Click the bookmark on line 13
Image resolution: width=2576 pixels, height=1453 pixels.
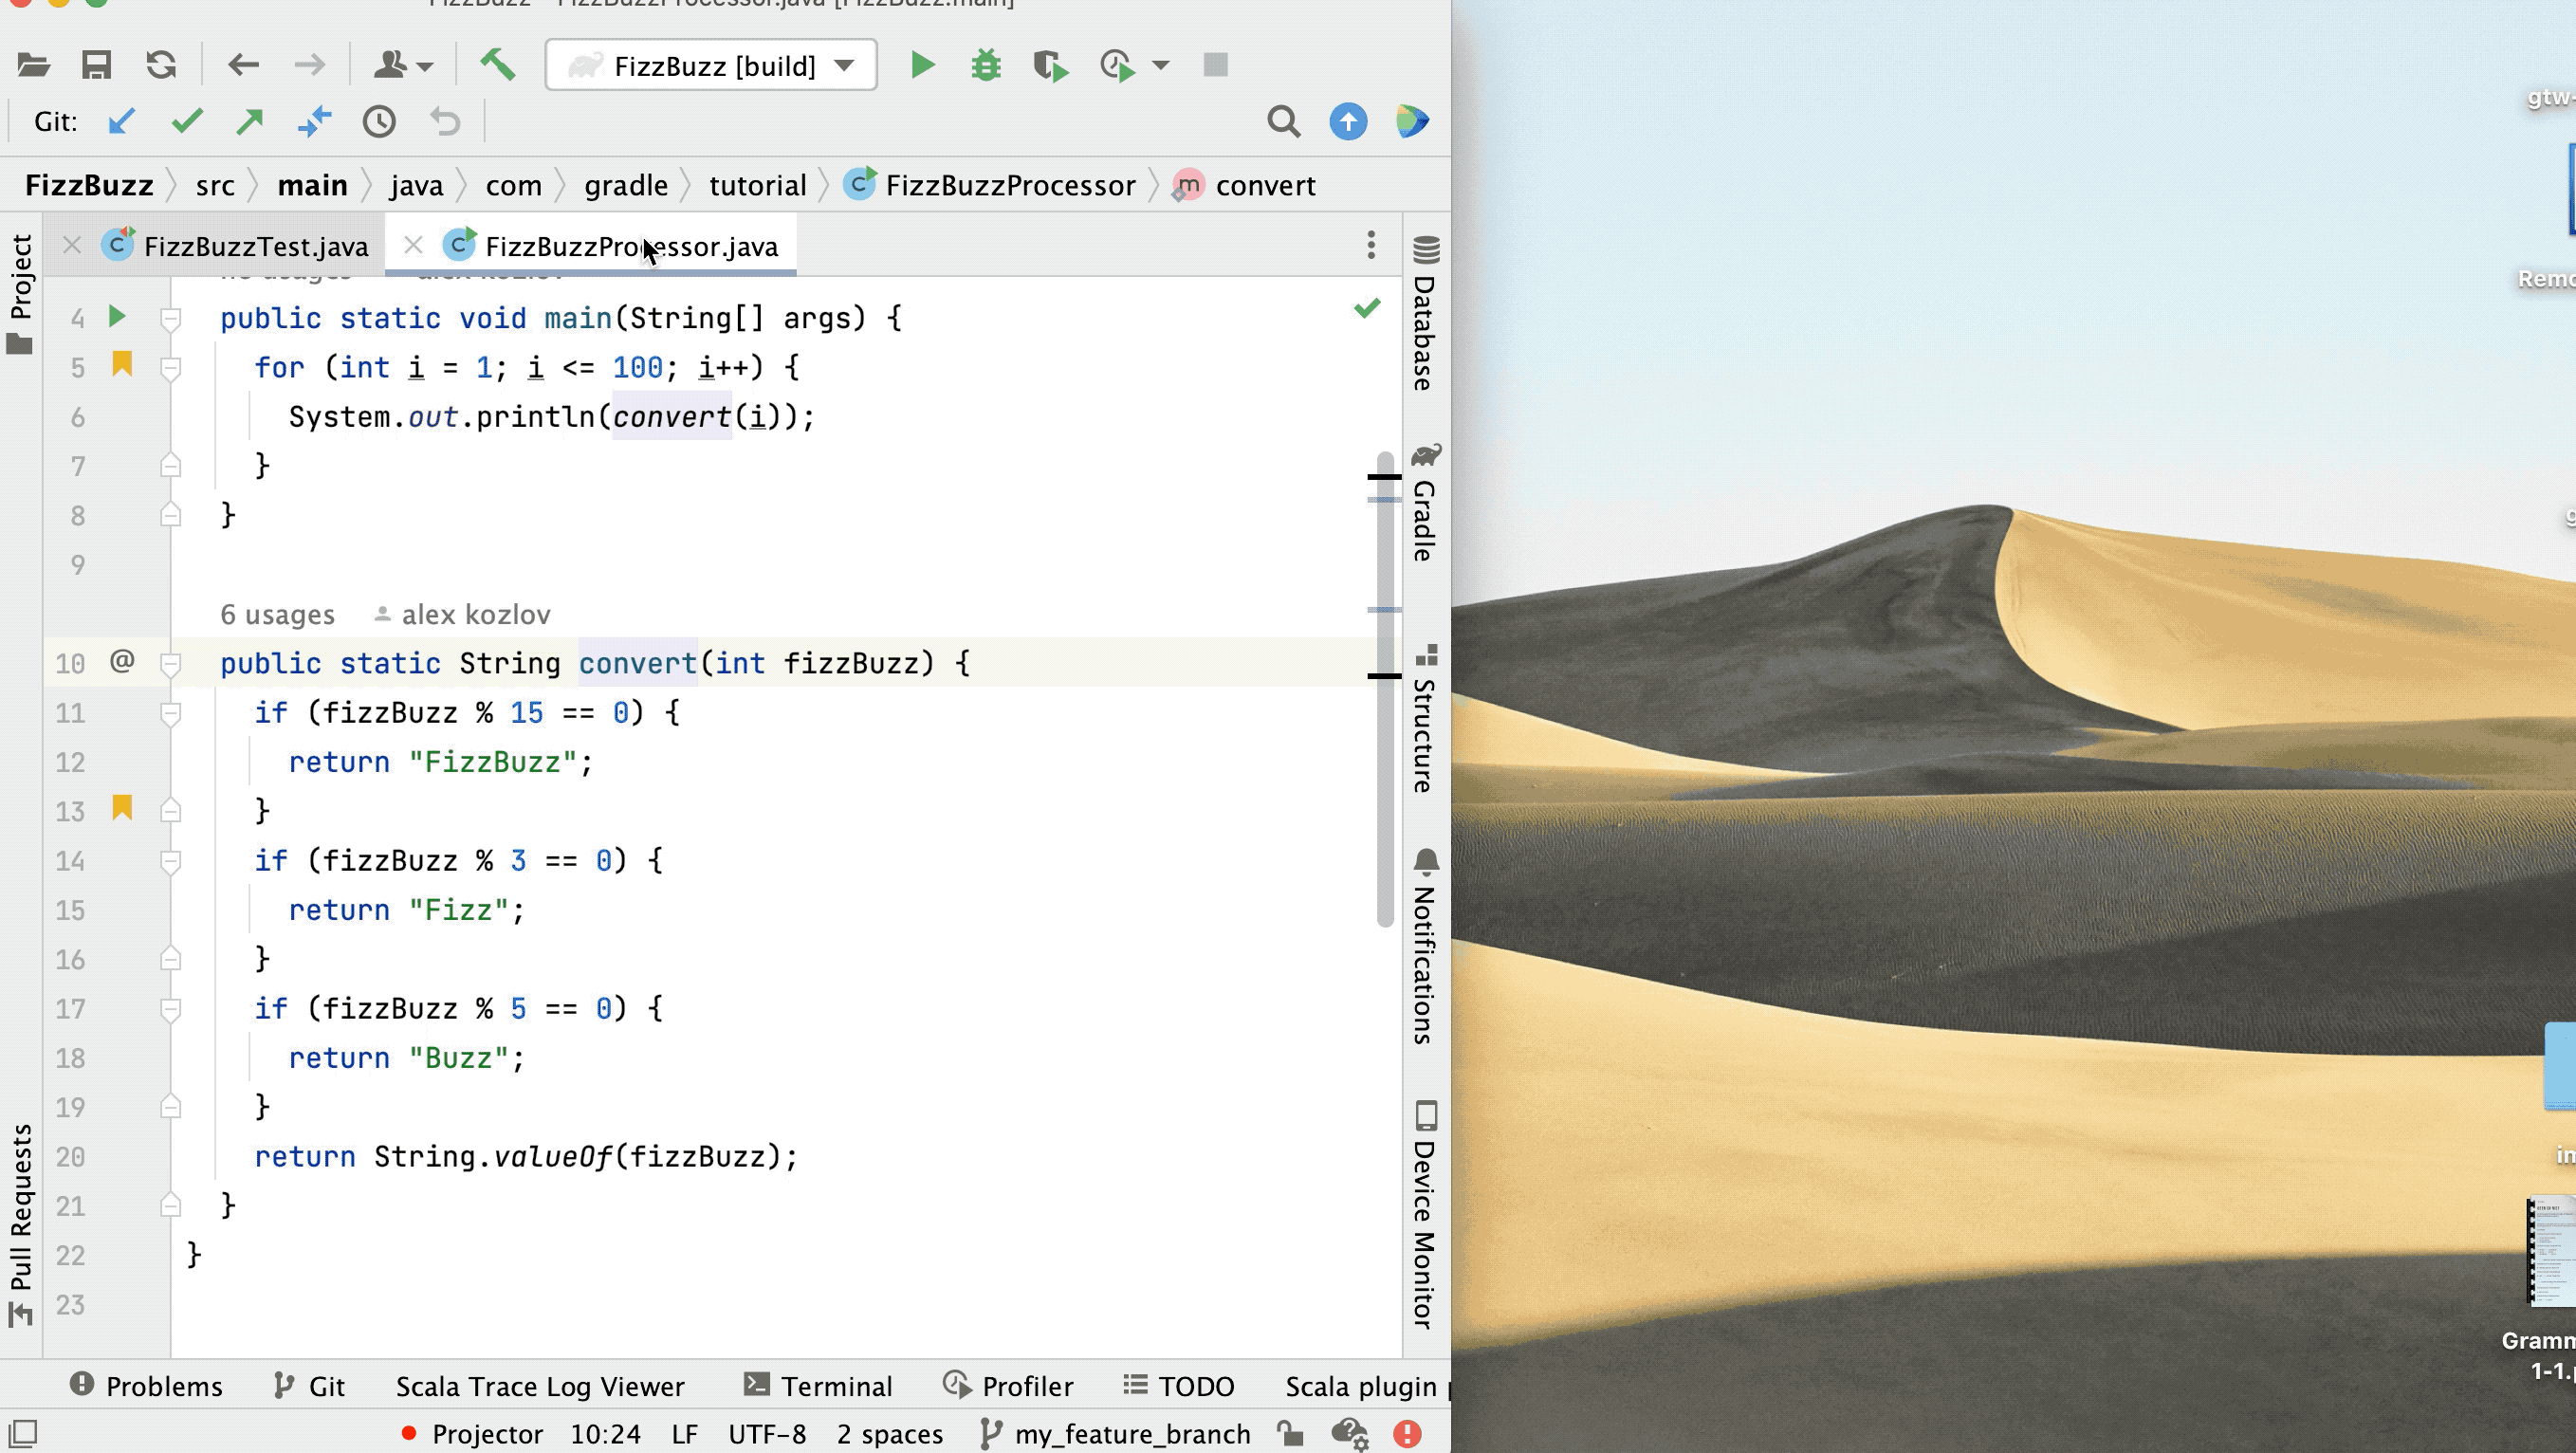(122, 808)
